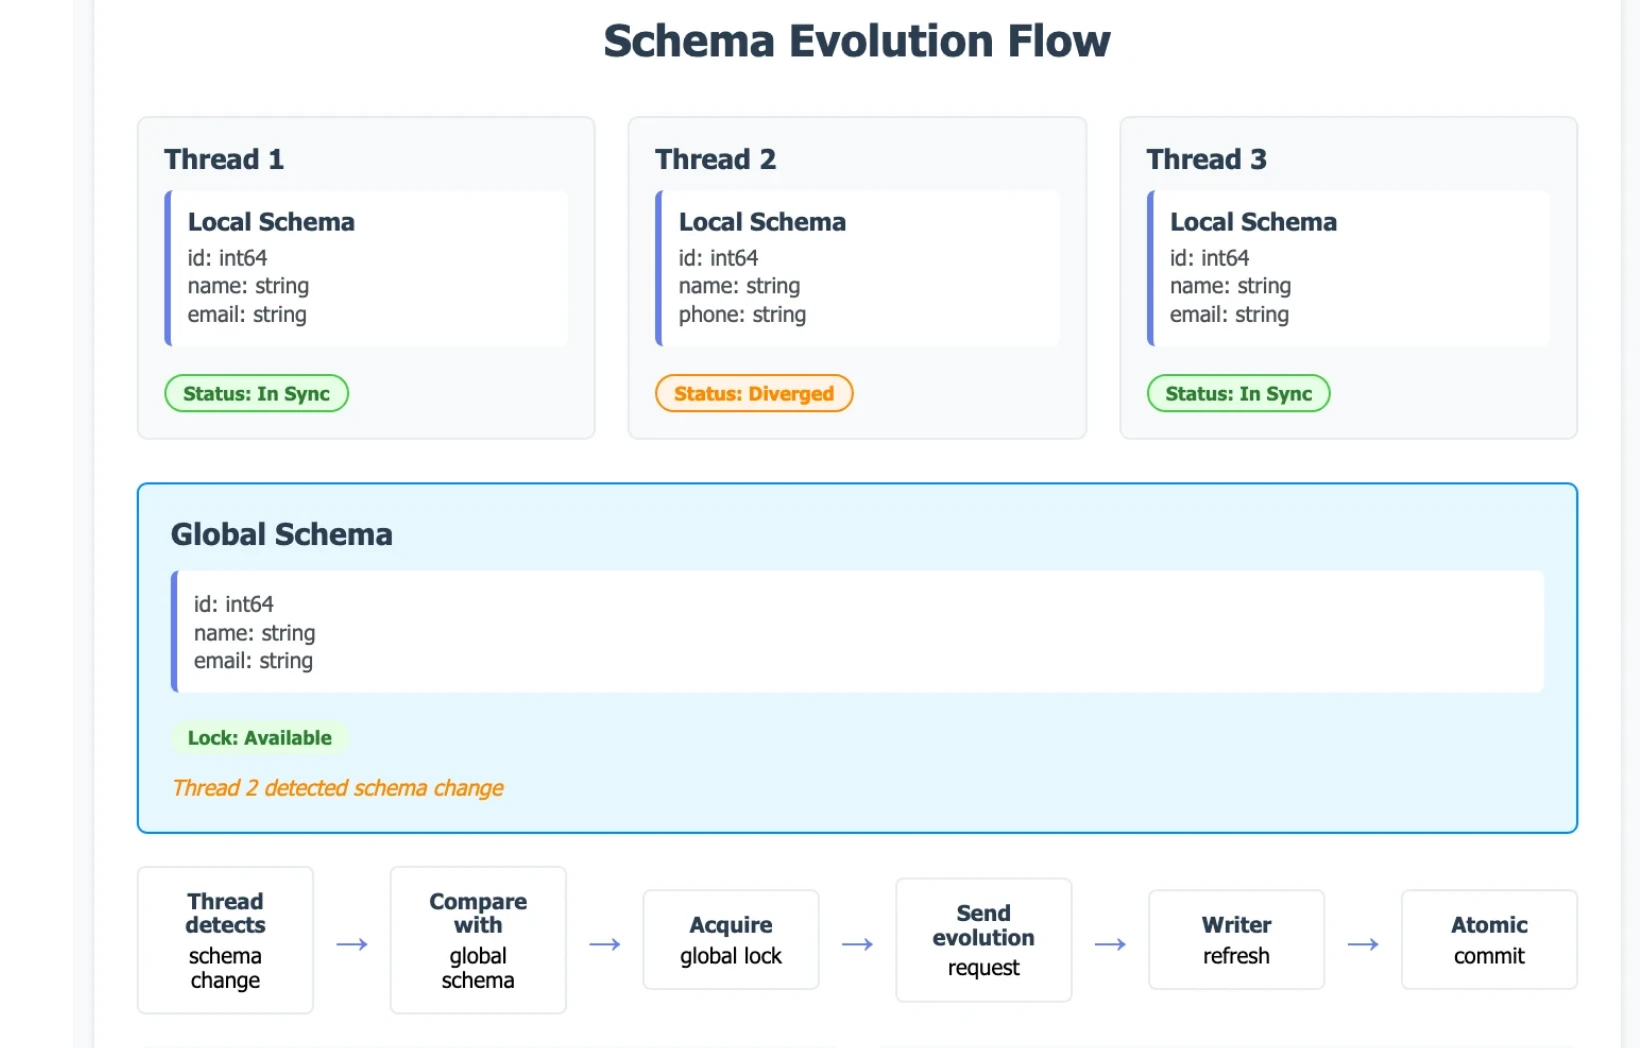The width and height of the screenshot is (1640, 1048).
Task: Open the Schema Evolution Flow title
Action: pos(856,41)
